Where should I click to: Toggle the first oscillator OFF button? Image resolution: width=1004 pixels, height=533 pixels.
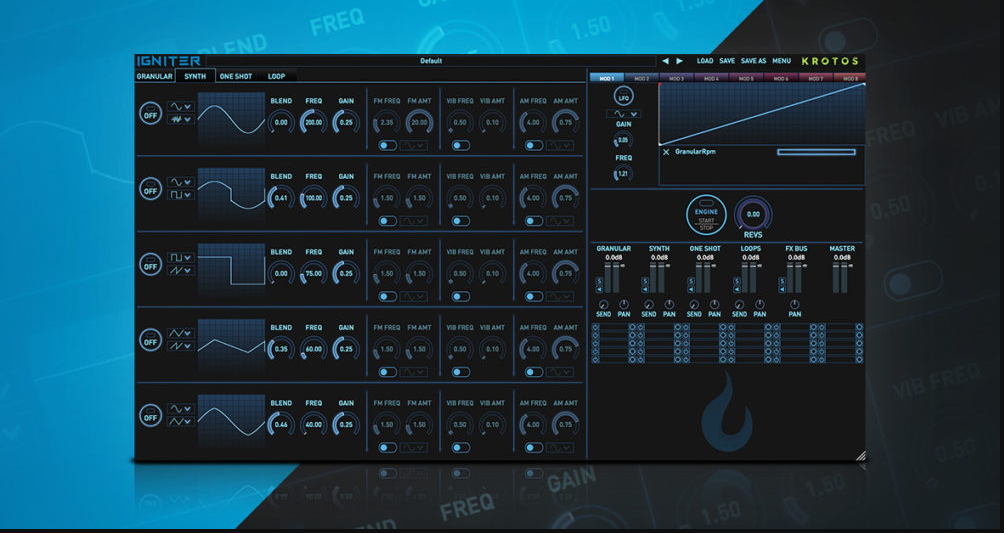[150, 113]
